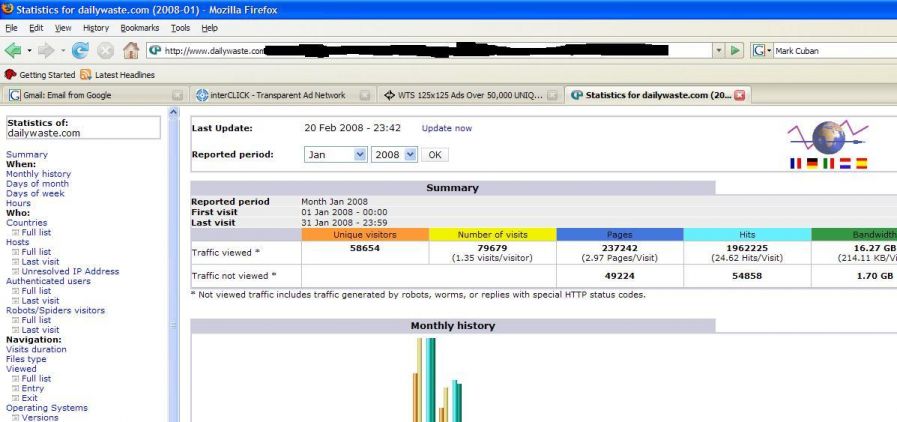Click sidebar scrollbar up arrow
This screenshot has height=422, width=897.
[174, 112]
